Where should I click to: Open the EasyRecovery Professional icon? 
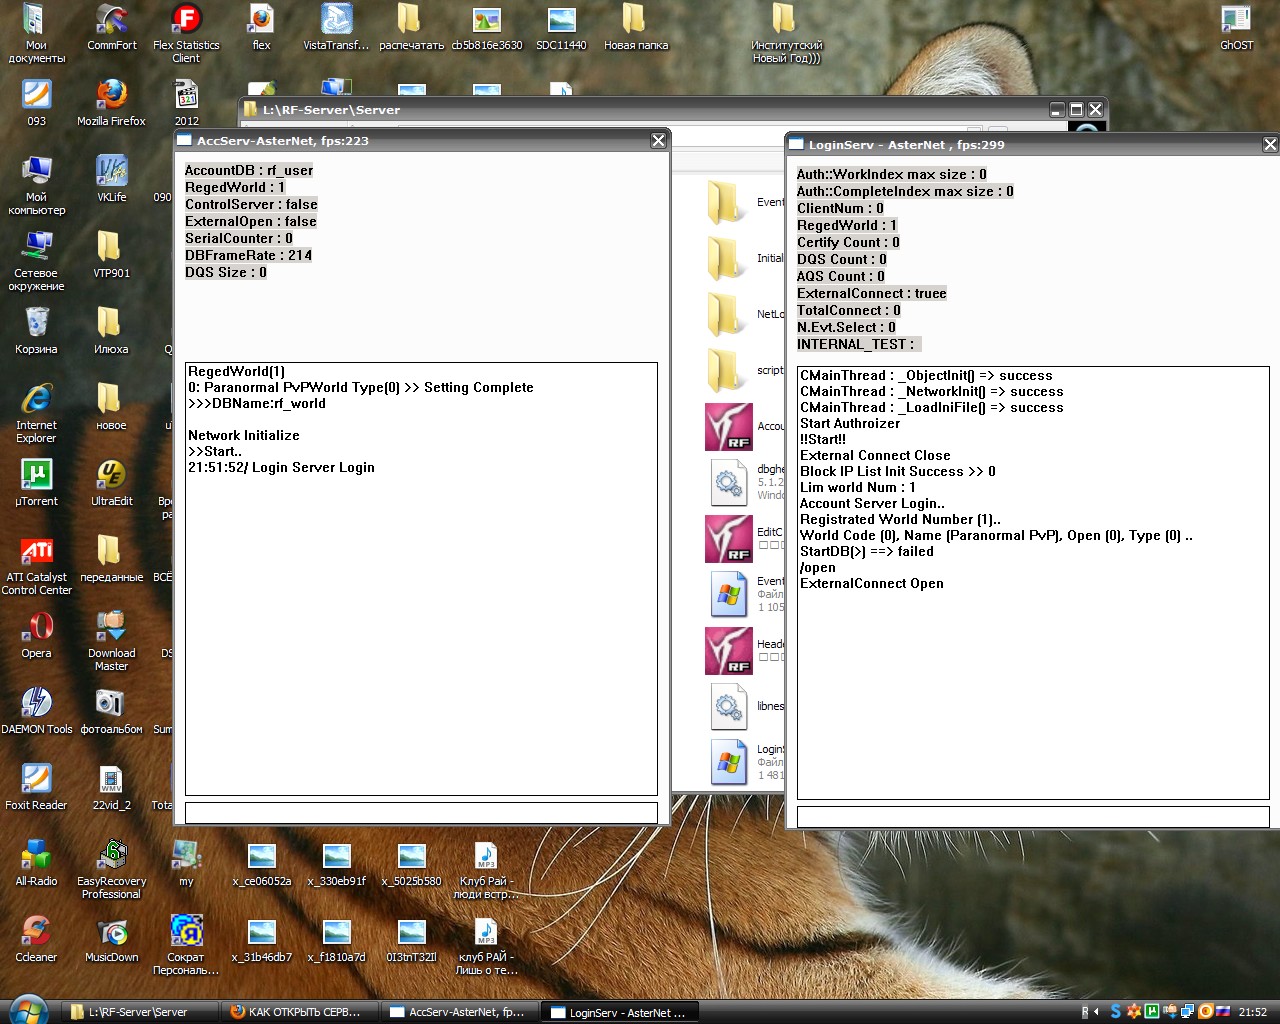[111, 856]
